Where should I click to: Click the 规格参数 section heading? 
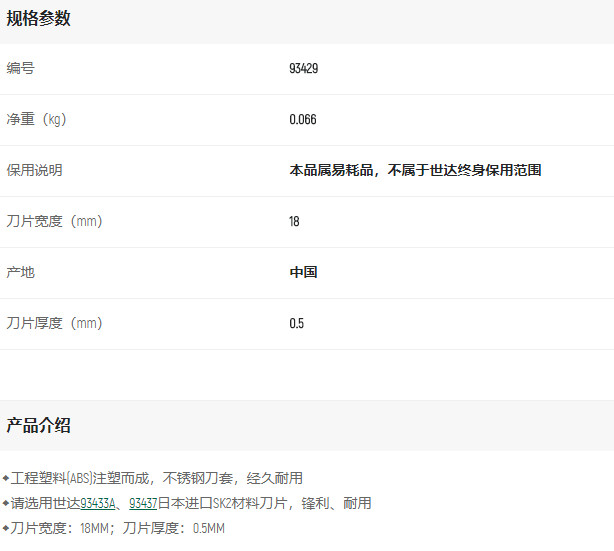(39, 18)
